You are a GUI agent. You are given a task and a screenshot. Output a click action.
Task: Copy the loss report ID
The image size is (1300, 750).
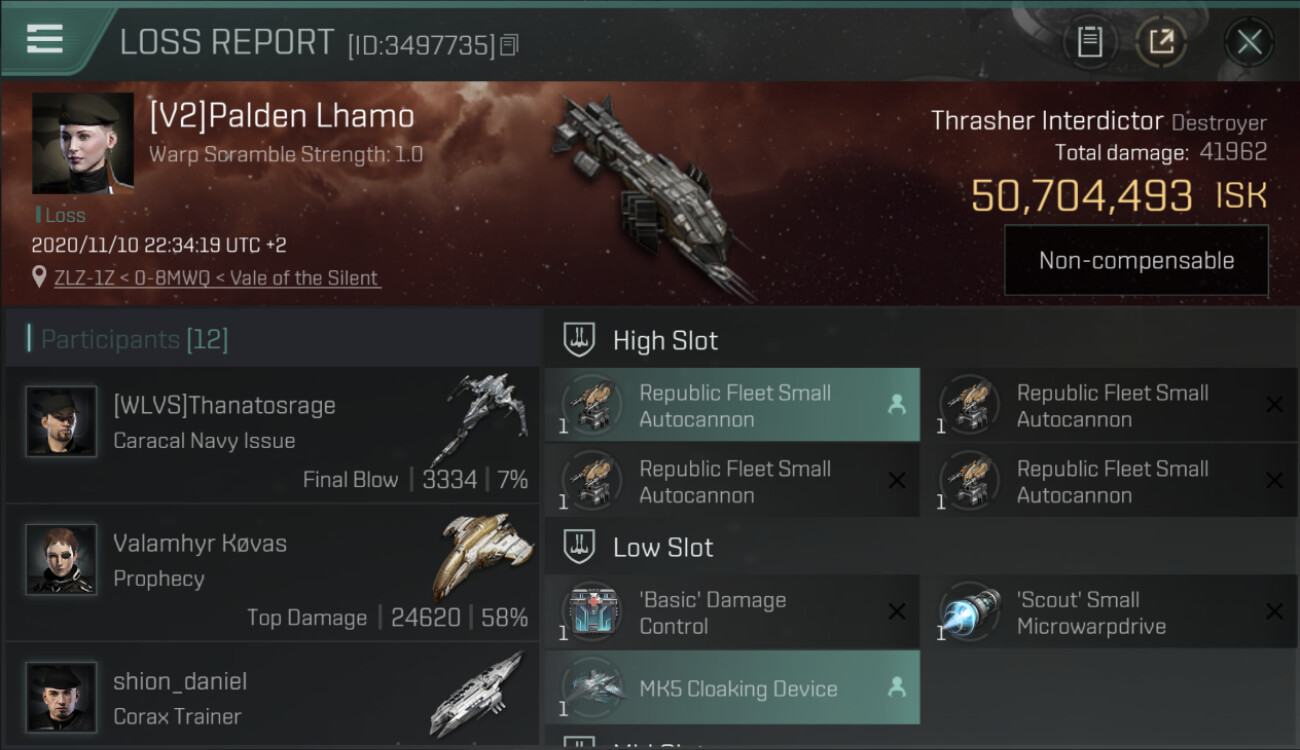point(509,45)
